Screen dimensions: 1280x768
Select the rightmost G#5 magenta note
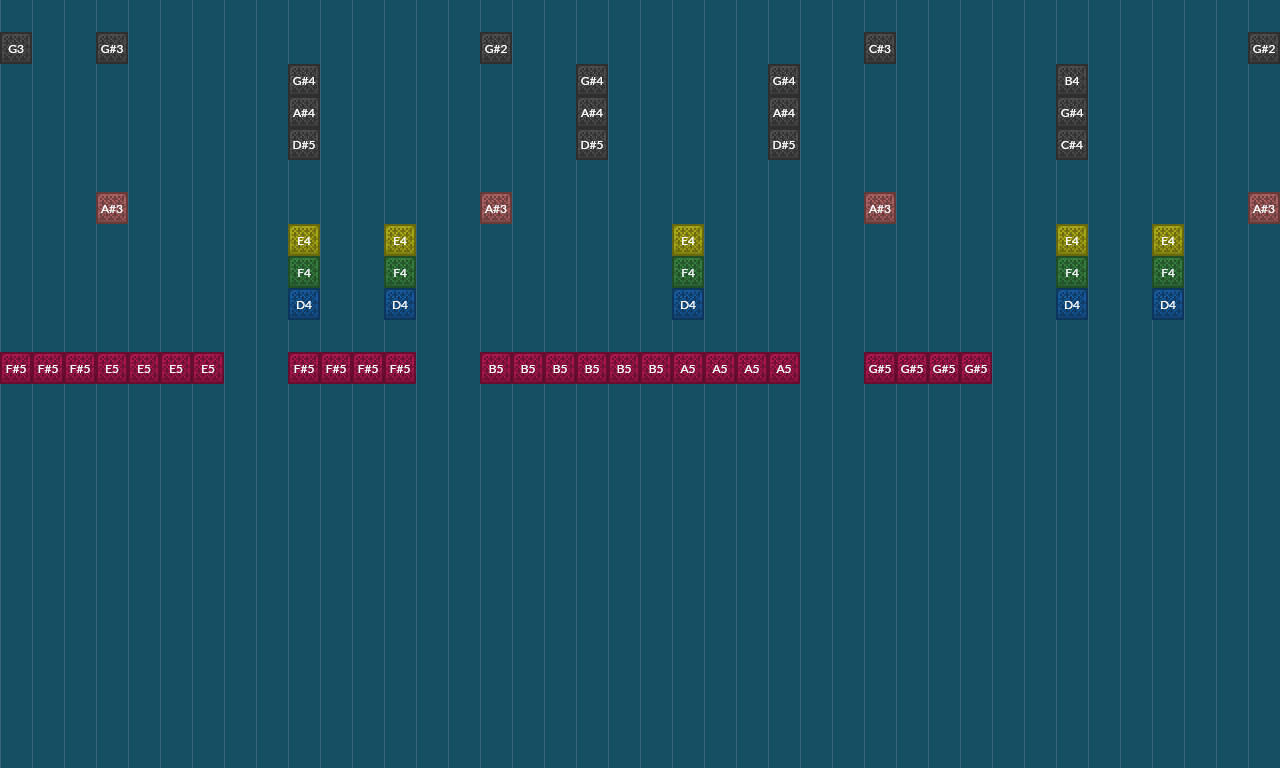click(976, 368)
